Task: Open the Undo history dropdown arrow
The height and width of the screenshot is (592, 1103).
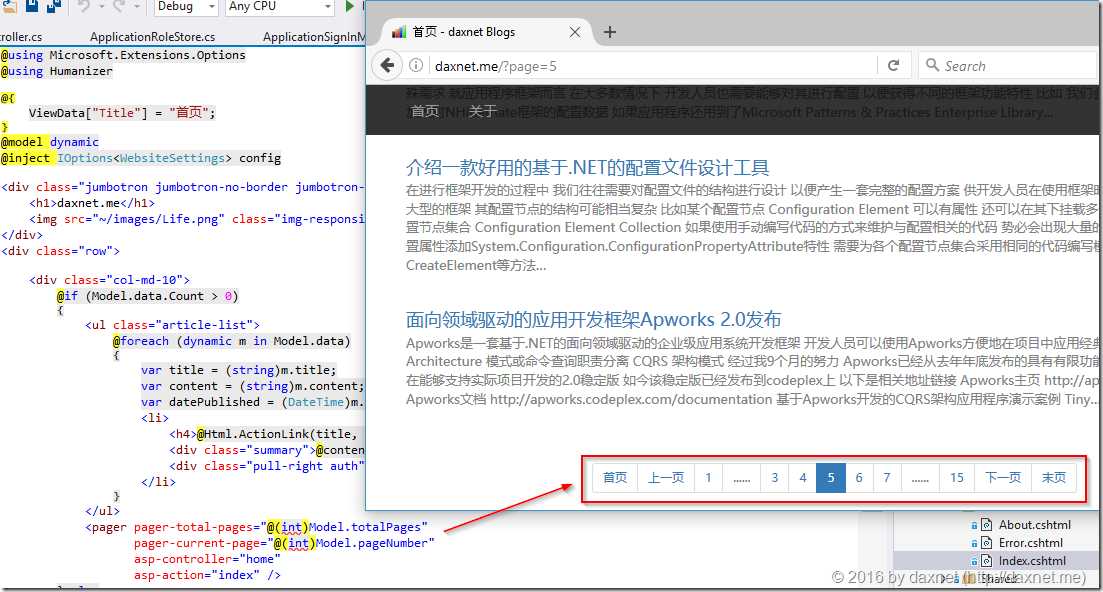Action: 101,7
